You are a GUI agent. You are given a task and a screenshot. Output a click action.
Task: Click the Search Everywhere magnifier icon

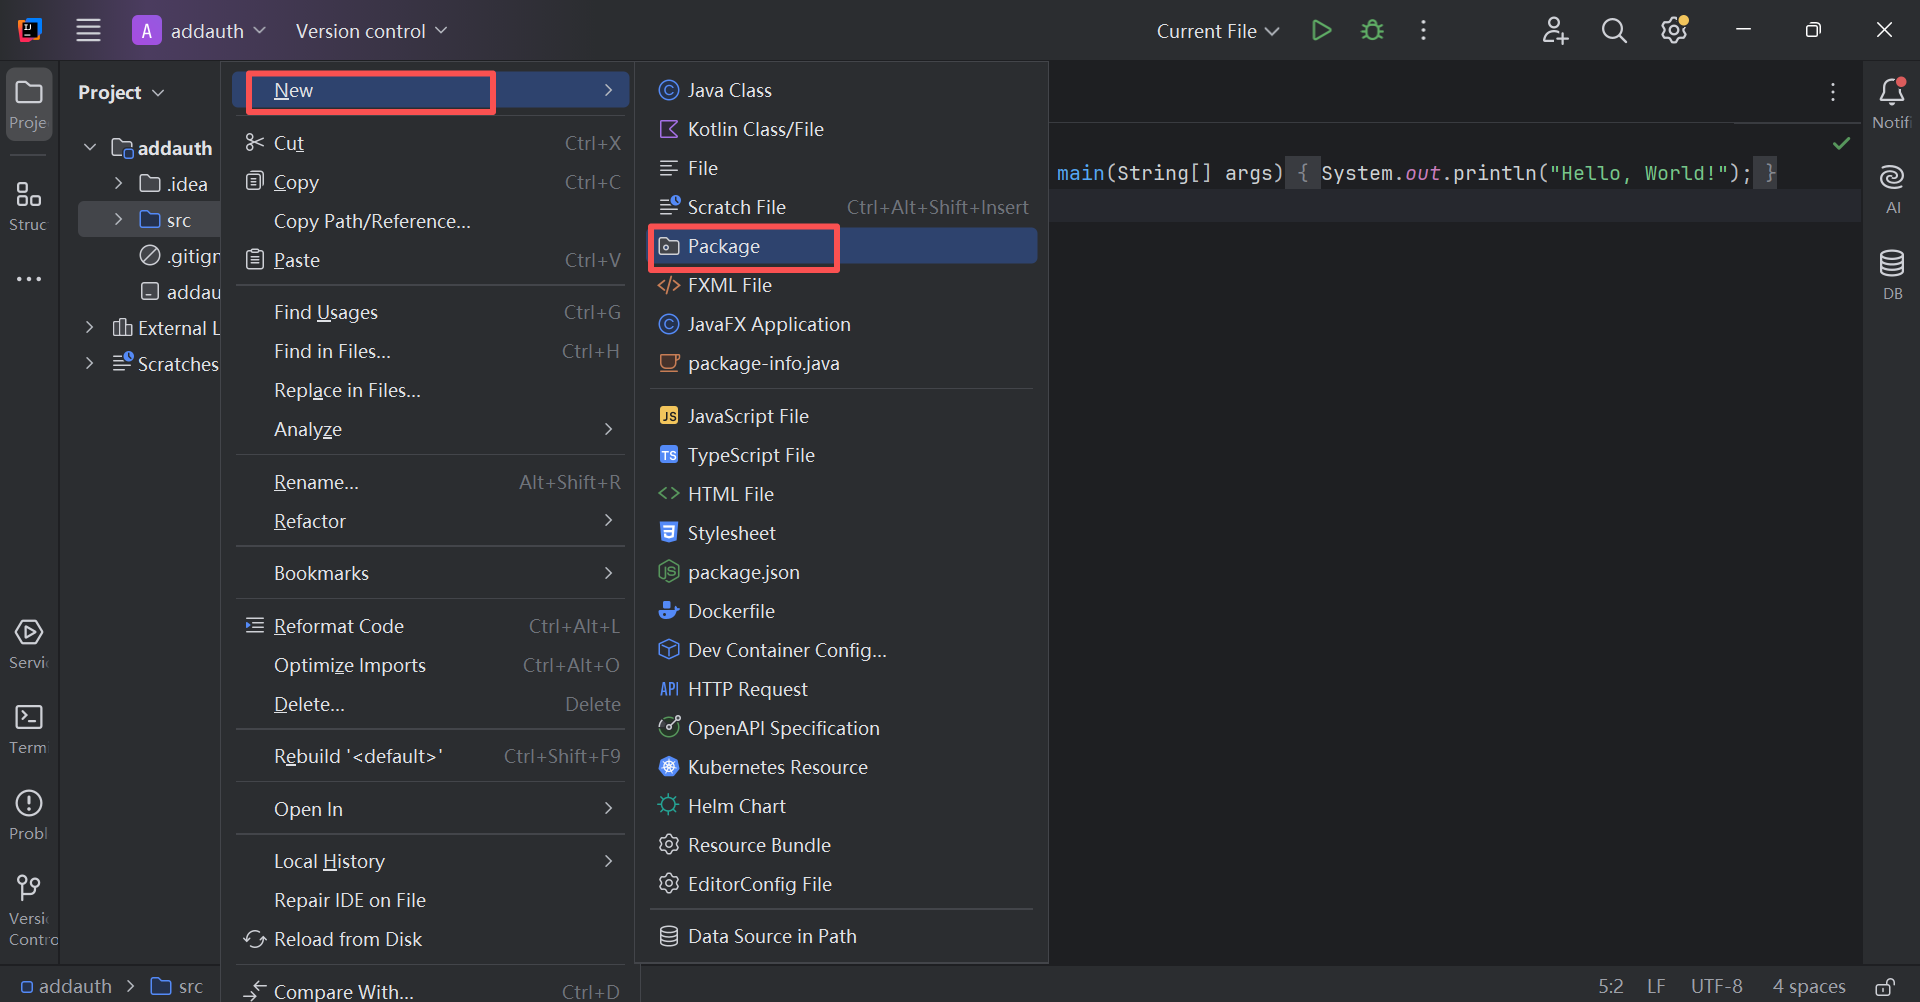[1613, 31]
